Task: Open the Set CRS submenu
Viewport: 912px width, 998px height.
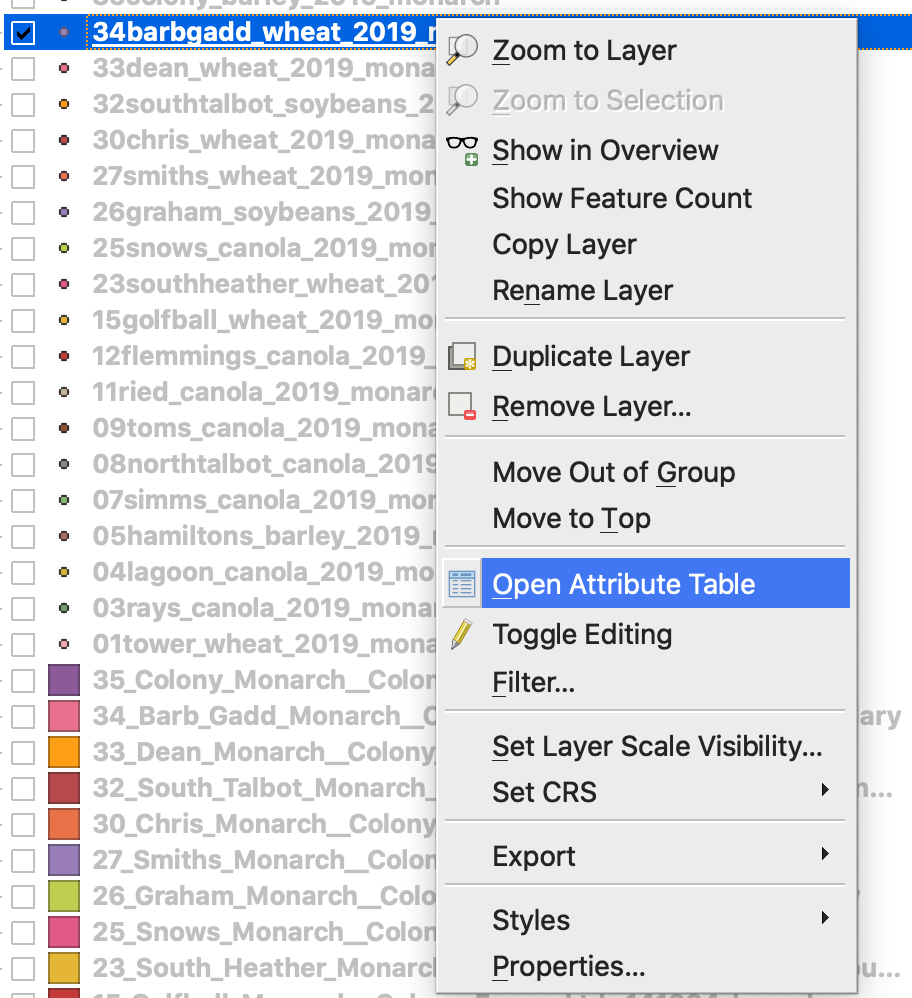Action: point(825,791)
